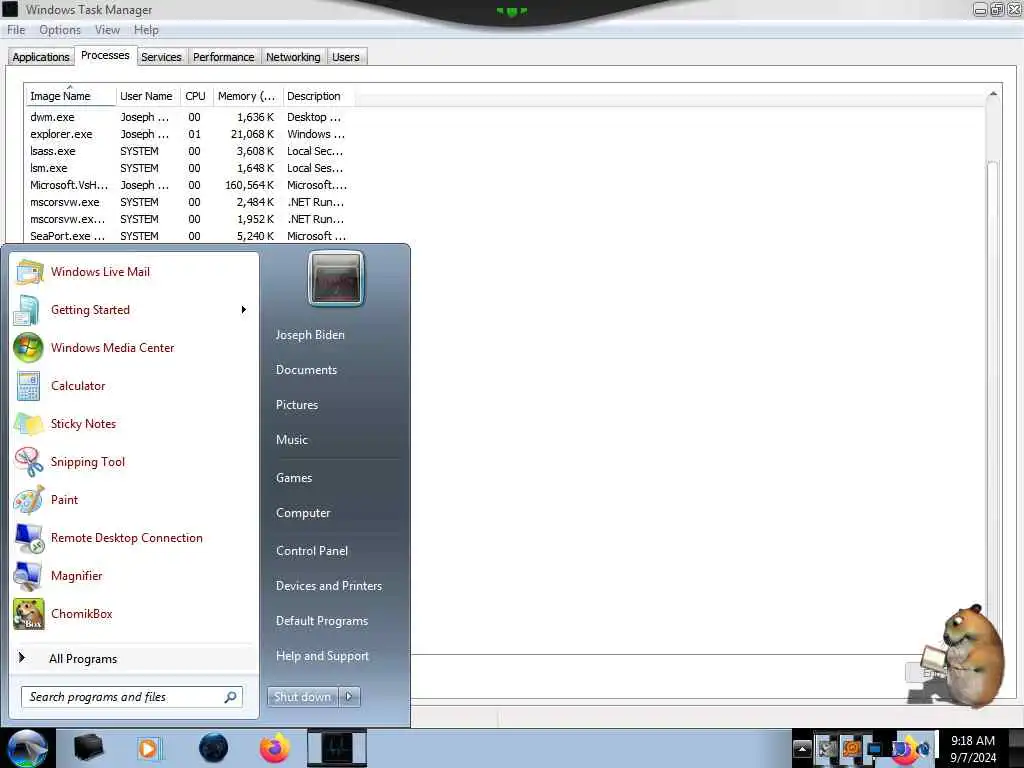Click the Start orb button

[x=27, y=748]
